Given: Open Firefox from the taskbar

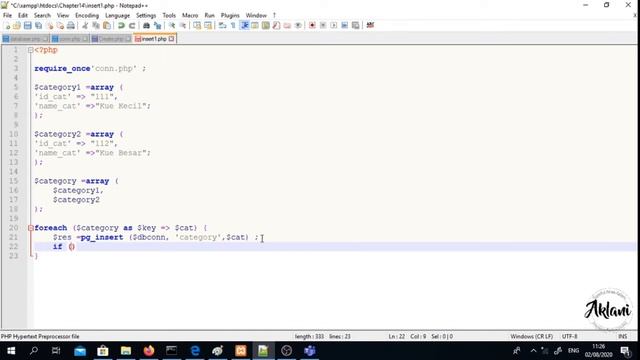Looking at the screenshot, I should tap(149, 351).
